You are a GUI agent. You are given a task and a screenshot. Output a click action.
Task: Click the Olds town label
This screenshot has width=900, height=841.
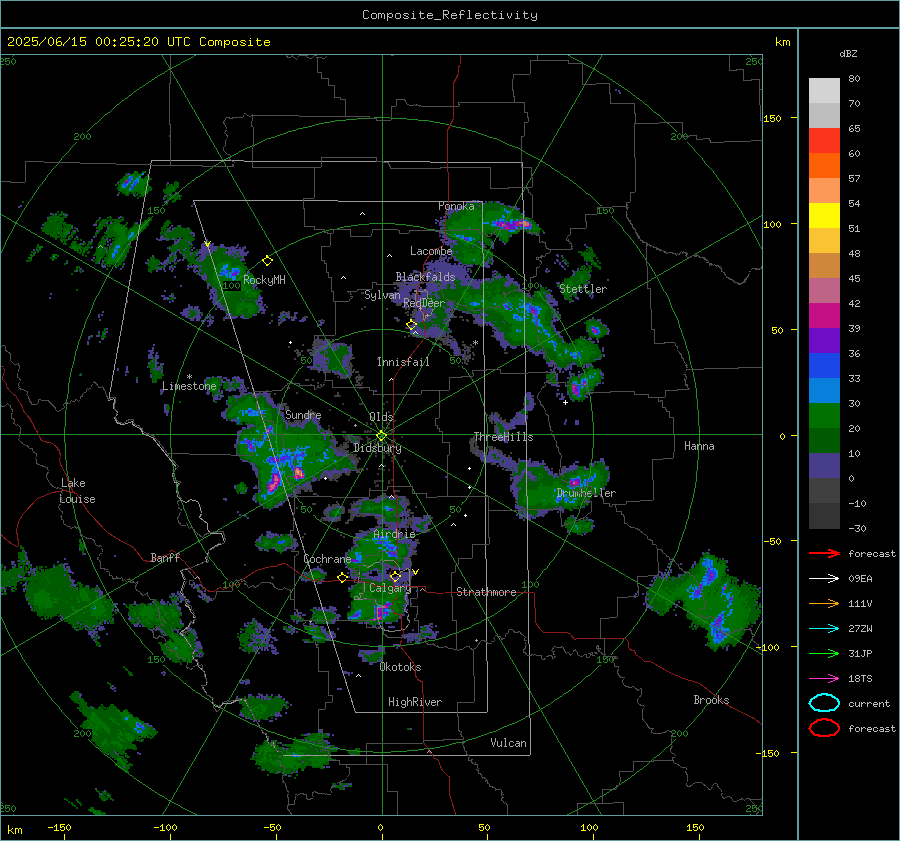click(x=381, y=417)
